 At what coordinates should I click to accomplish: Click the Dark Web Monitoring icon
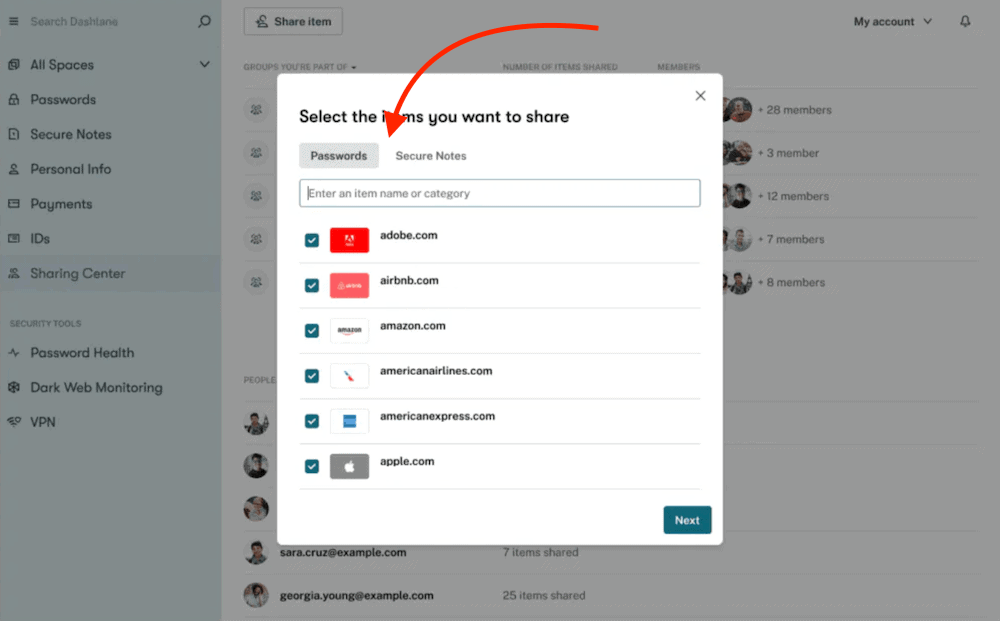[14, 388]
